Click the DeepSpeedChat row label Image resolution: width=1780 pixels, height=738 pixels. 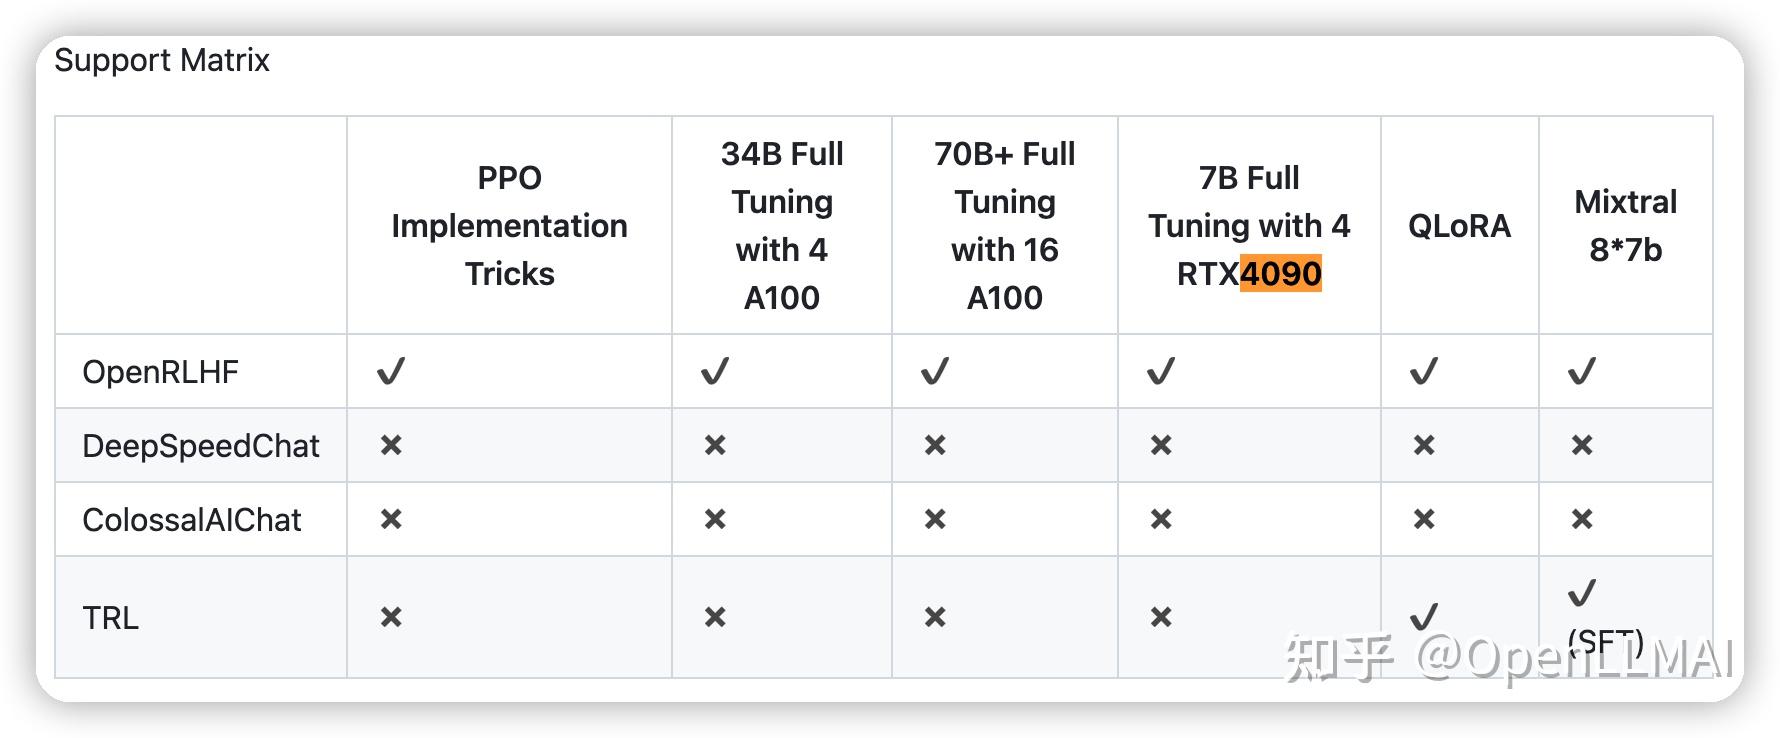201,445
